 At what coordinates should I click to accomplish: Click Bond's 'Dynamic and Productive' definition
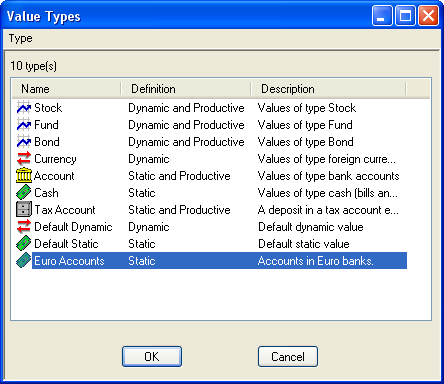(186, 142)
